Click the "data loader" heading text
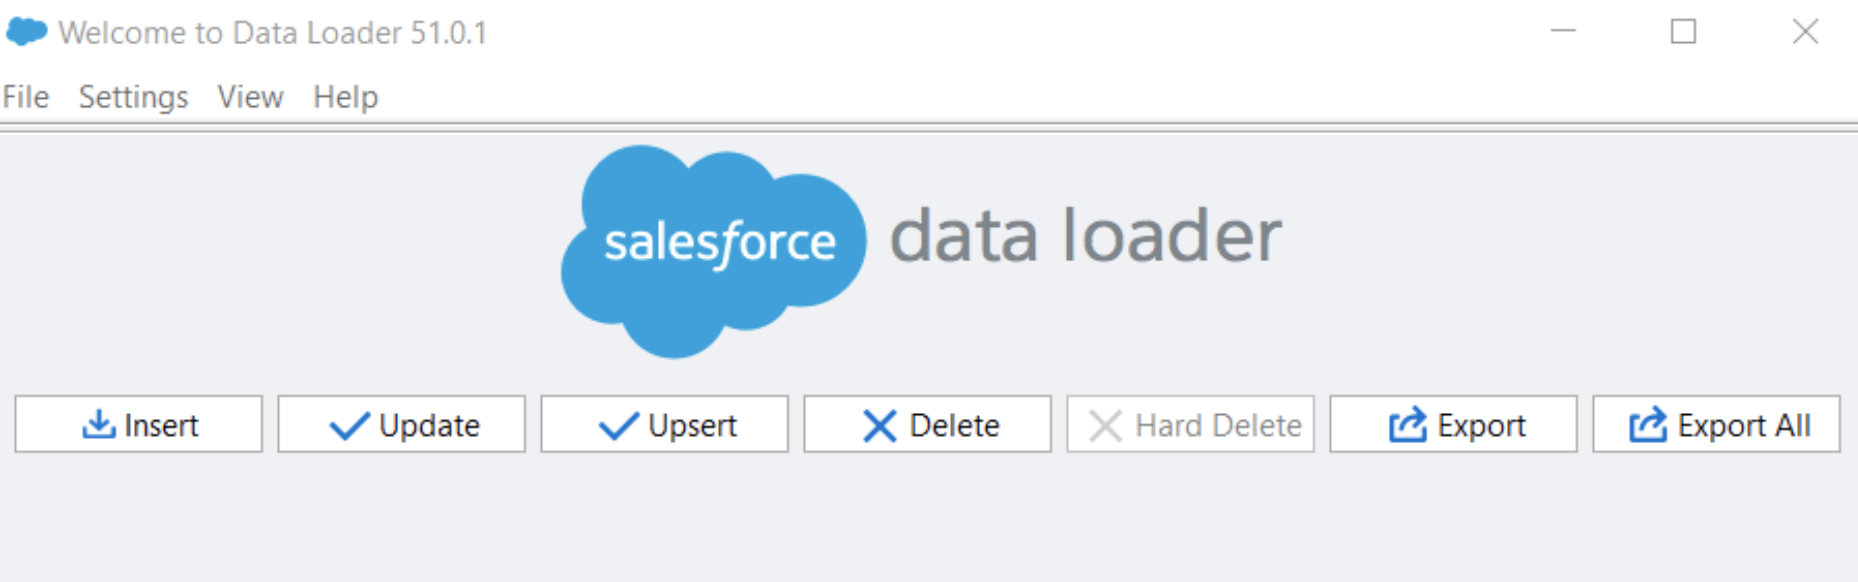This screenshot has width=1858, height=582. pyautogui.click(x=1085, y=236)
